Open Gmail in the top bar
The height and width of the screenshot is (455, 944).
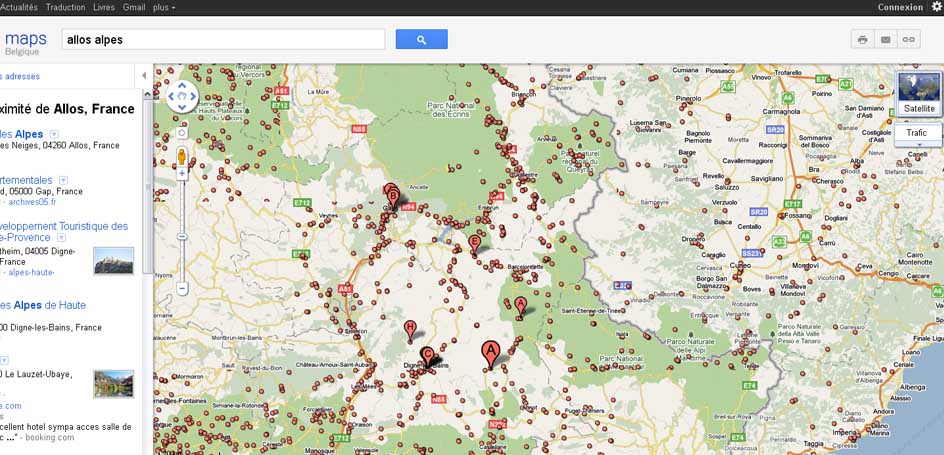coord(134,7)
